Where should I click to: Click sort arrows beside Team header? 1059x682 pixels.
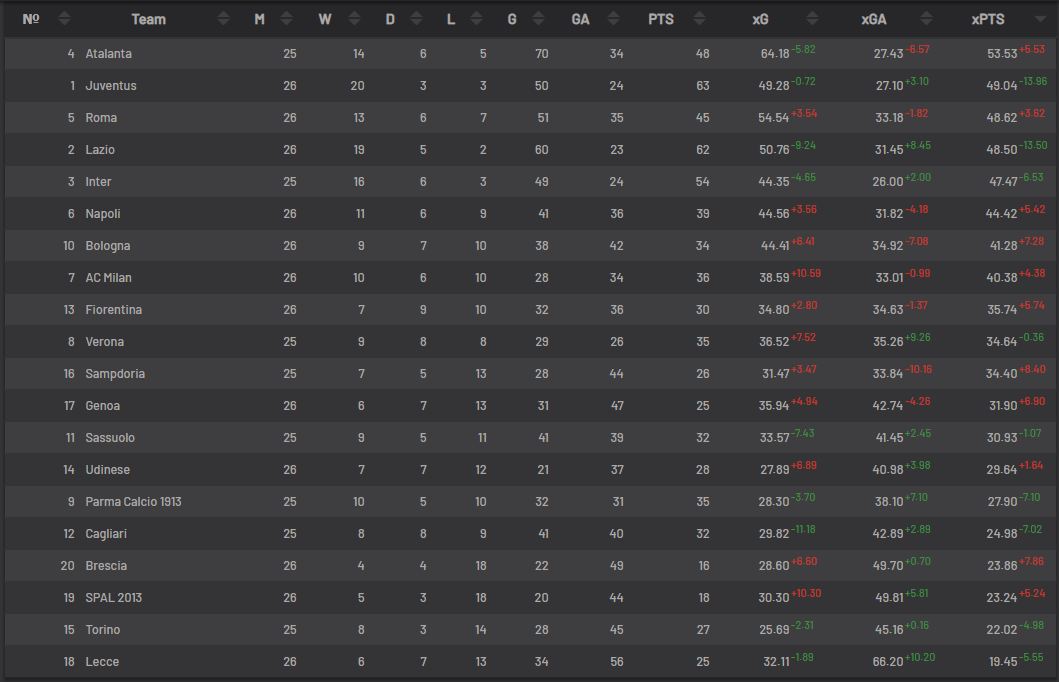224,19
